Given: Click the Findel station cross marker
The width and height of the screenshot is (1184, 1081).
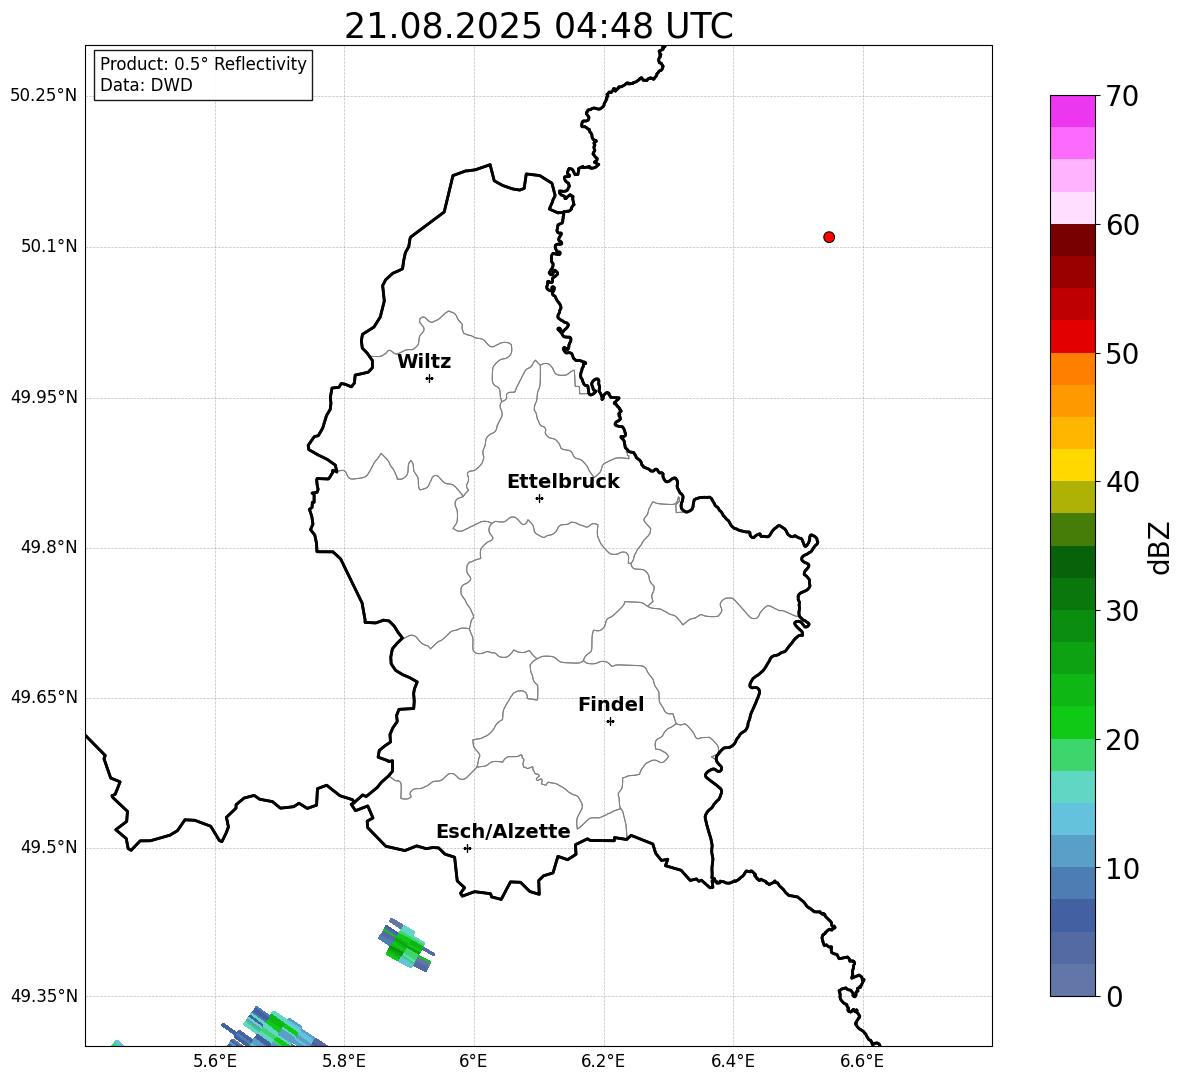Looking at the screenshot, I should [610, 722].
